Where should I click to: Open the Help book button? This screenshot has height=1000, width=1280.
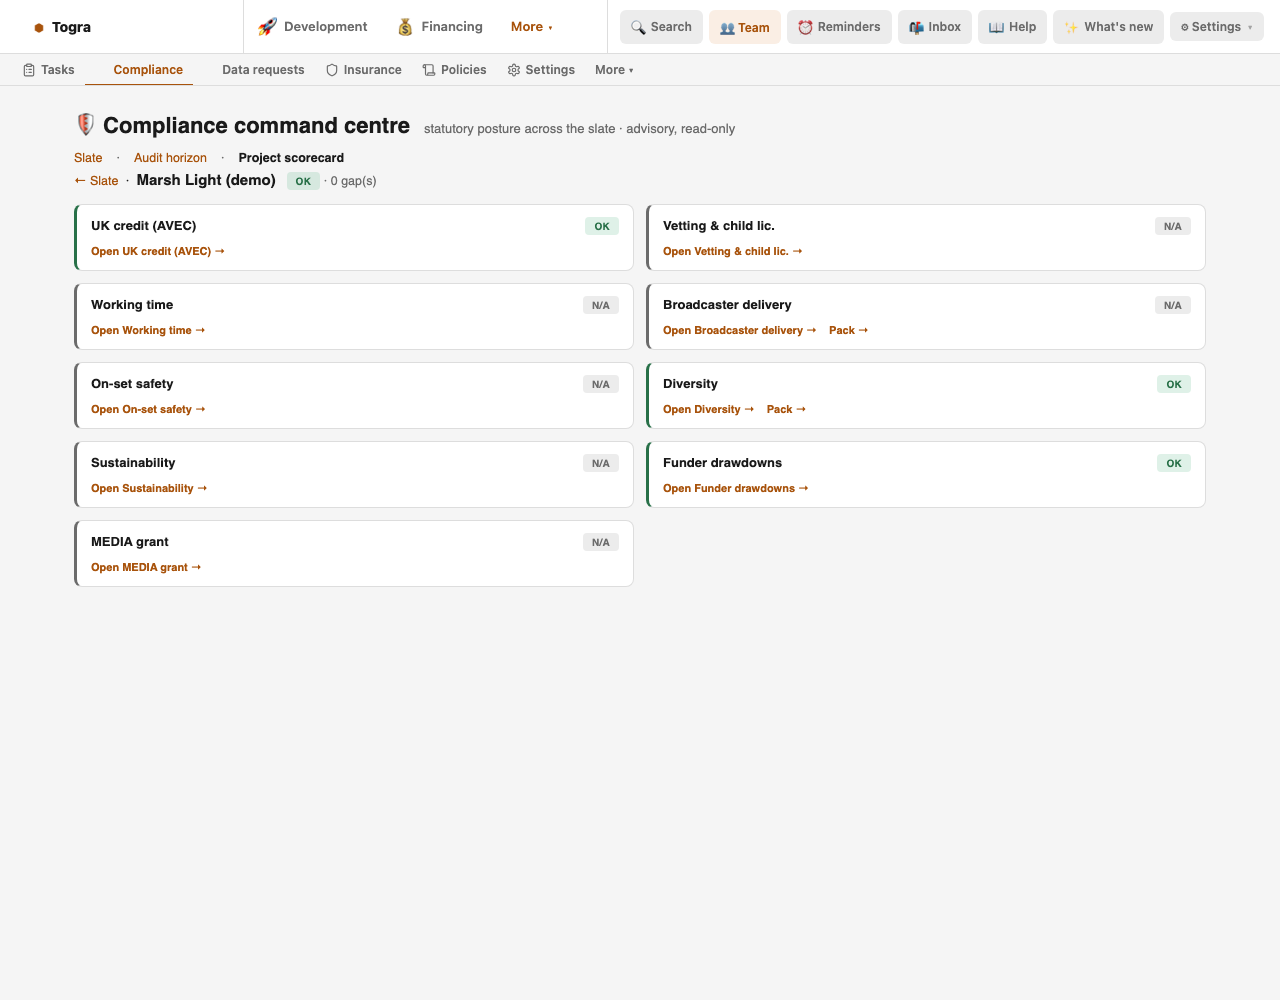point(1012,27)
